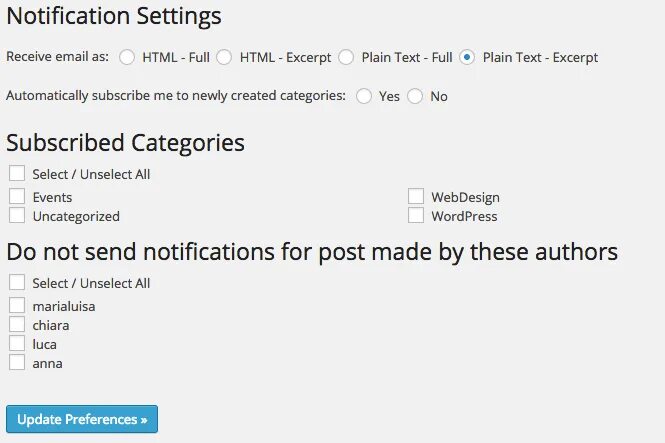This screenshot has width=665, height=443.
Task: Exclude notifications from author chiara
Action: click(x=17, y=324)
